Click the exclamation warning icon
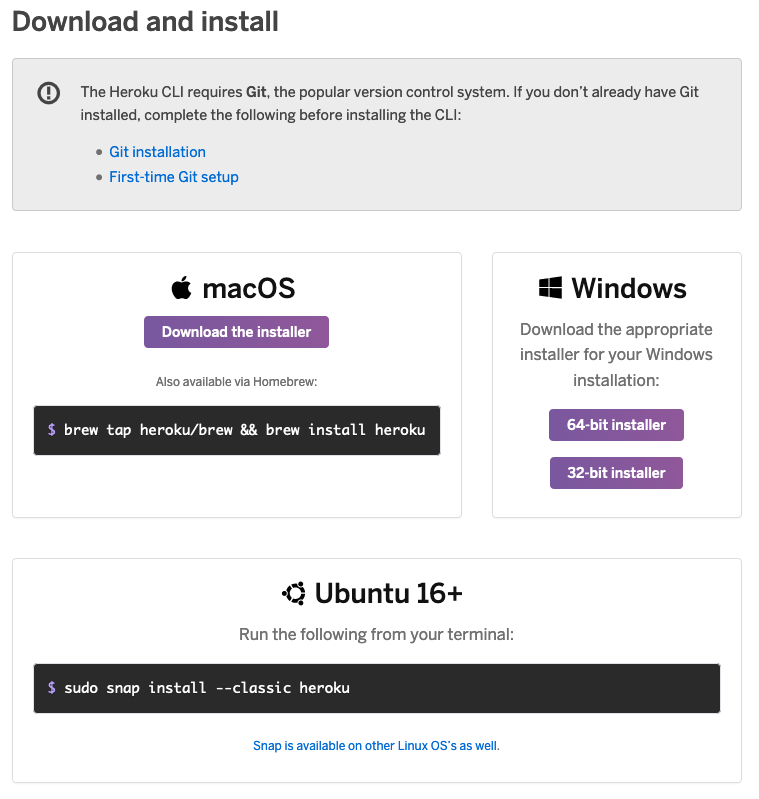The width and height of the screenshot is (759, 799). (x=48, y=93)
